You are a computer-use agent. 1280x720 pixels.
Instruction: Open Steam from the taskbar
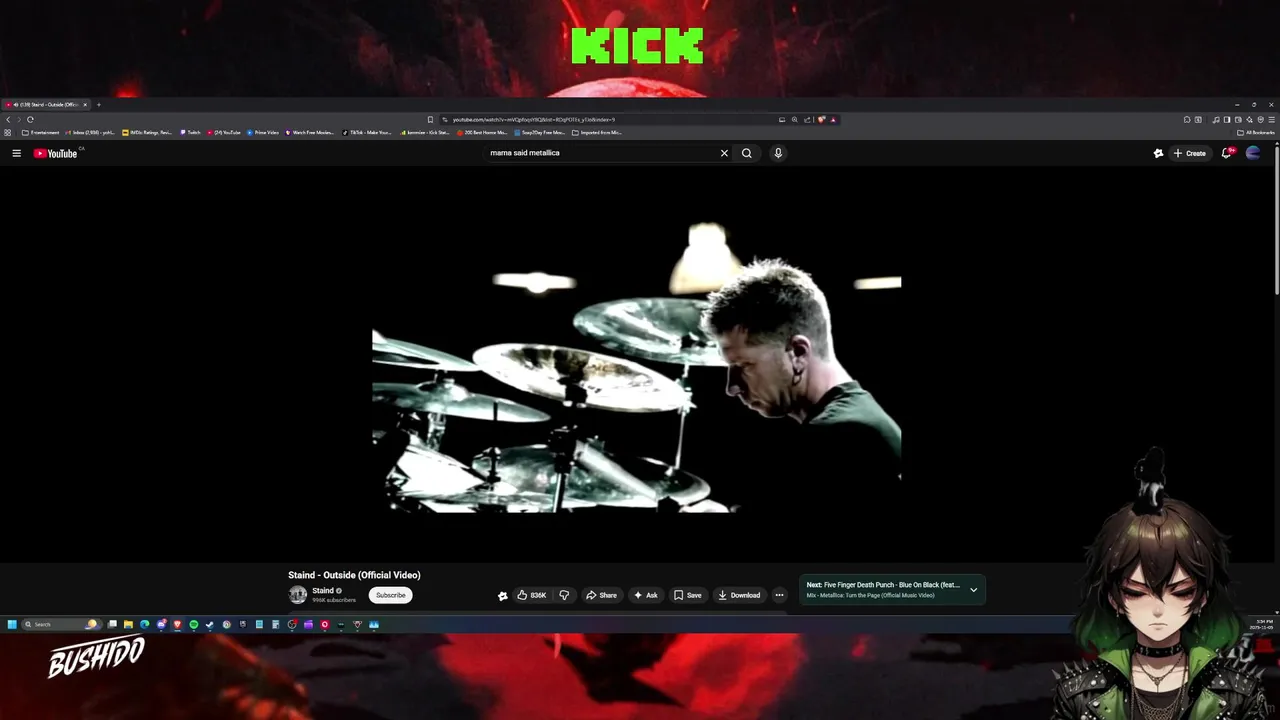tap(210, 624)
